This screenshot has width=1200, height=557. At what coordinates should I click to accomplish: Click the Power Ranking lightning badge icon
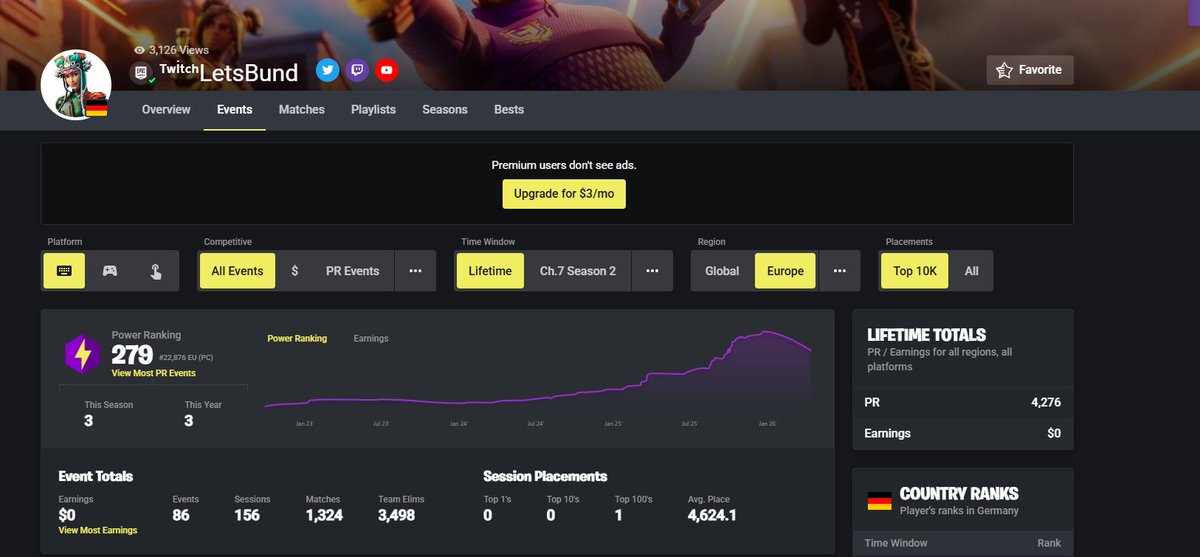[x=82, y=354]
